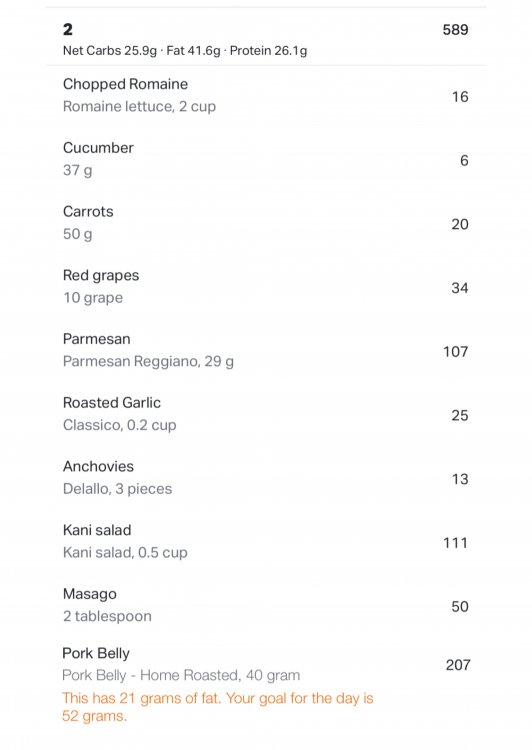Click the 589 total calories value
The height and width of the screenshot is (750, 532).
[455, 30]
